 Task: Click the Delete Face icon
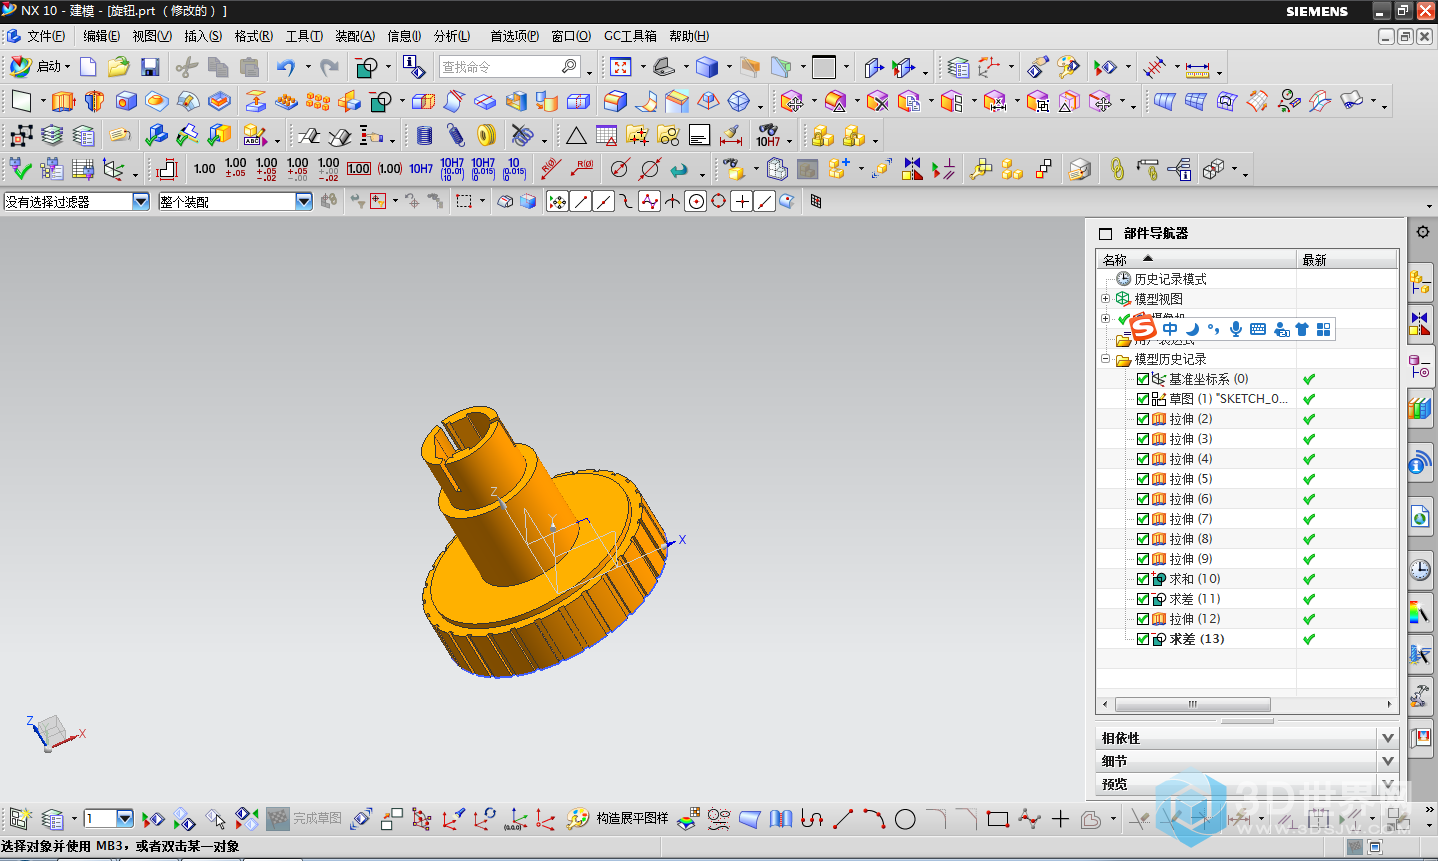click(x=878, y=101)
